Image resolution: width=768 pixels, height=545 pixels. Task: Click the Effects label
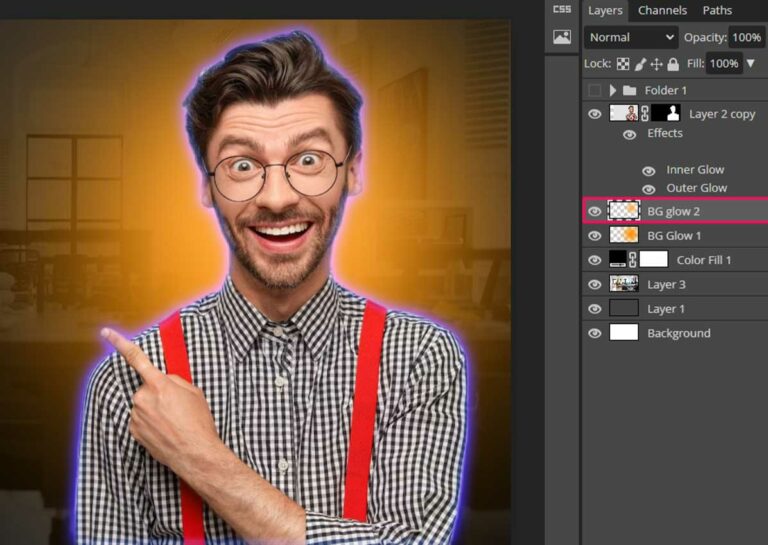pyautogui.click(x=665, y=133)
